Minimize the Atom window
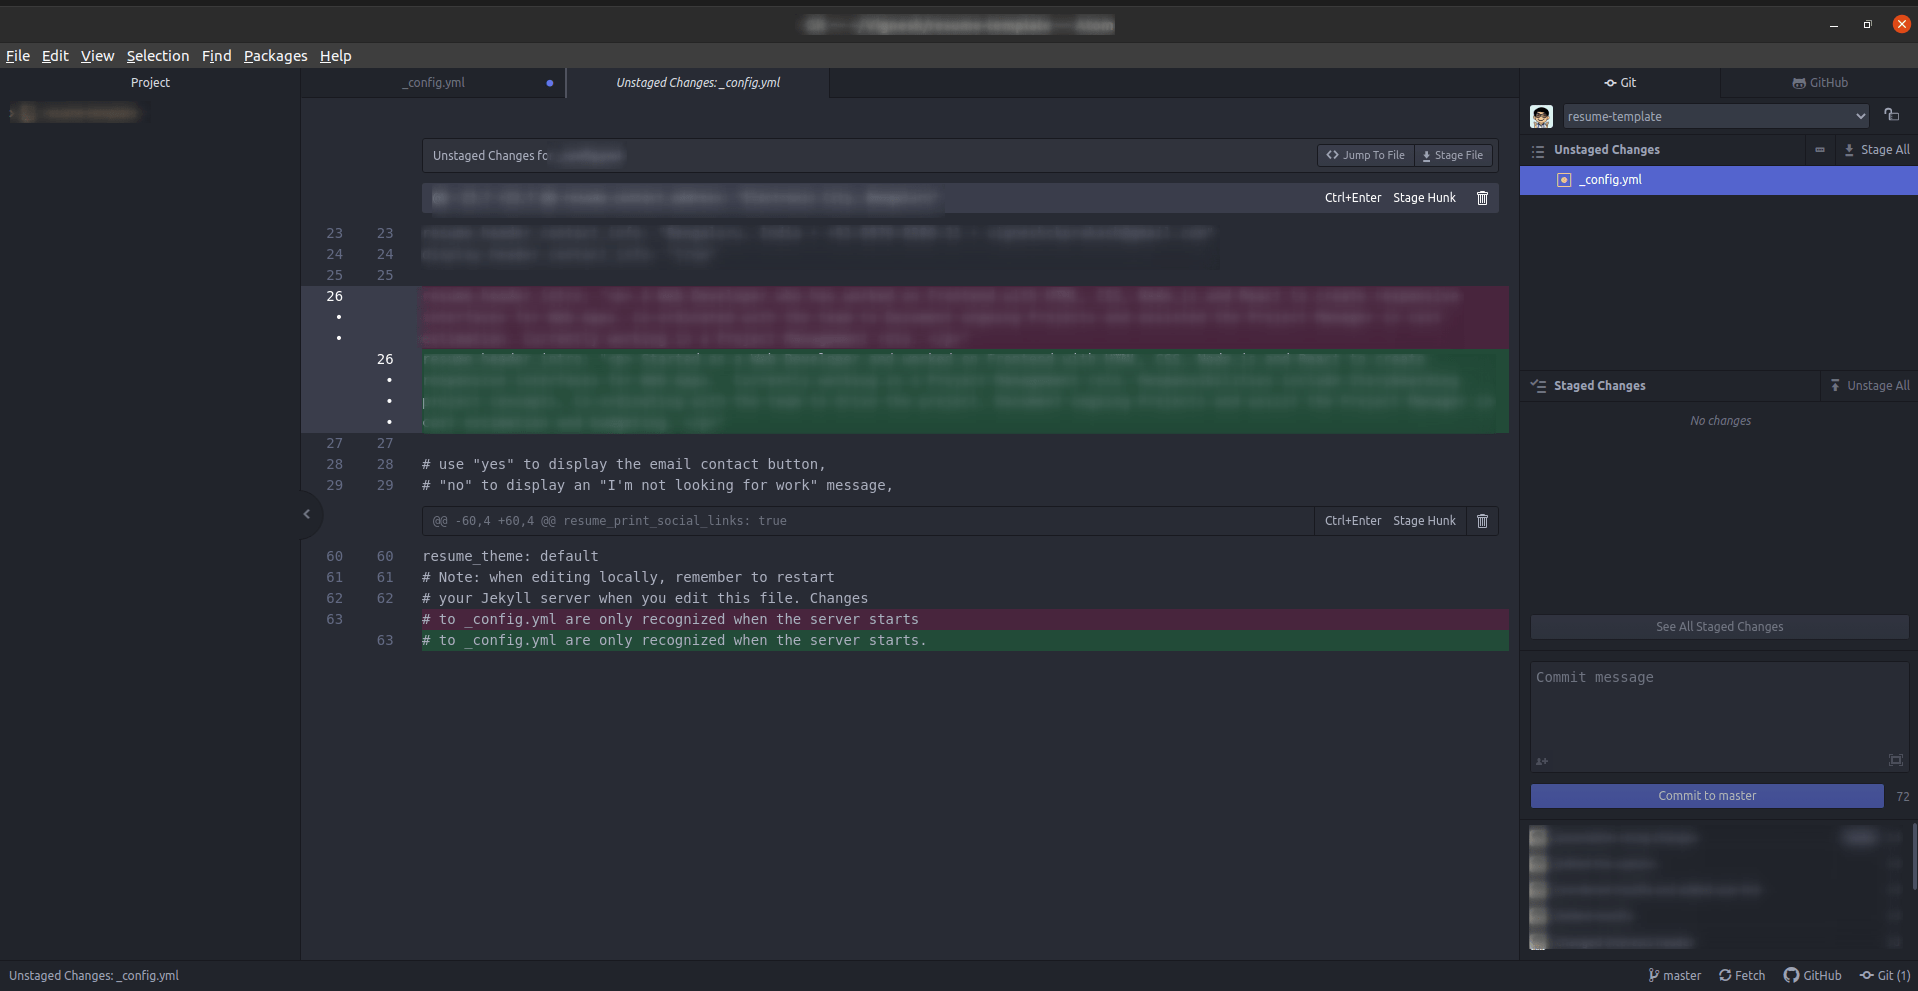The height and width of the screenshot is (991, 1918). [x=1834, y=25]
